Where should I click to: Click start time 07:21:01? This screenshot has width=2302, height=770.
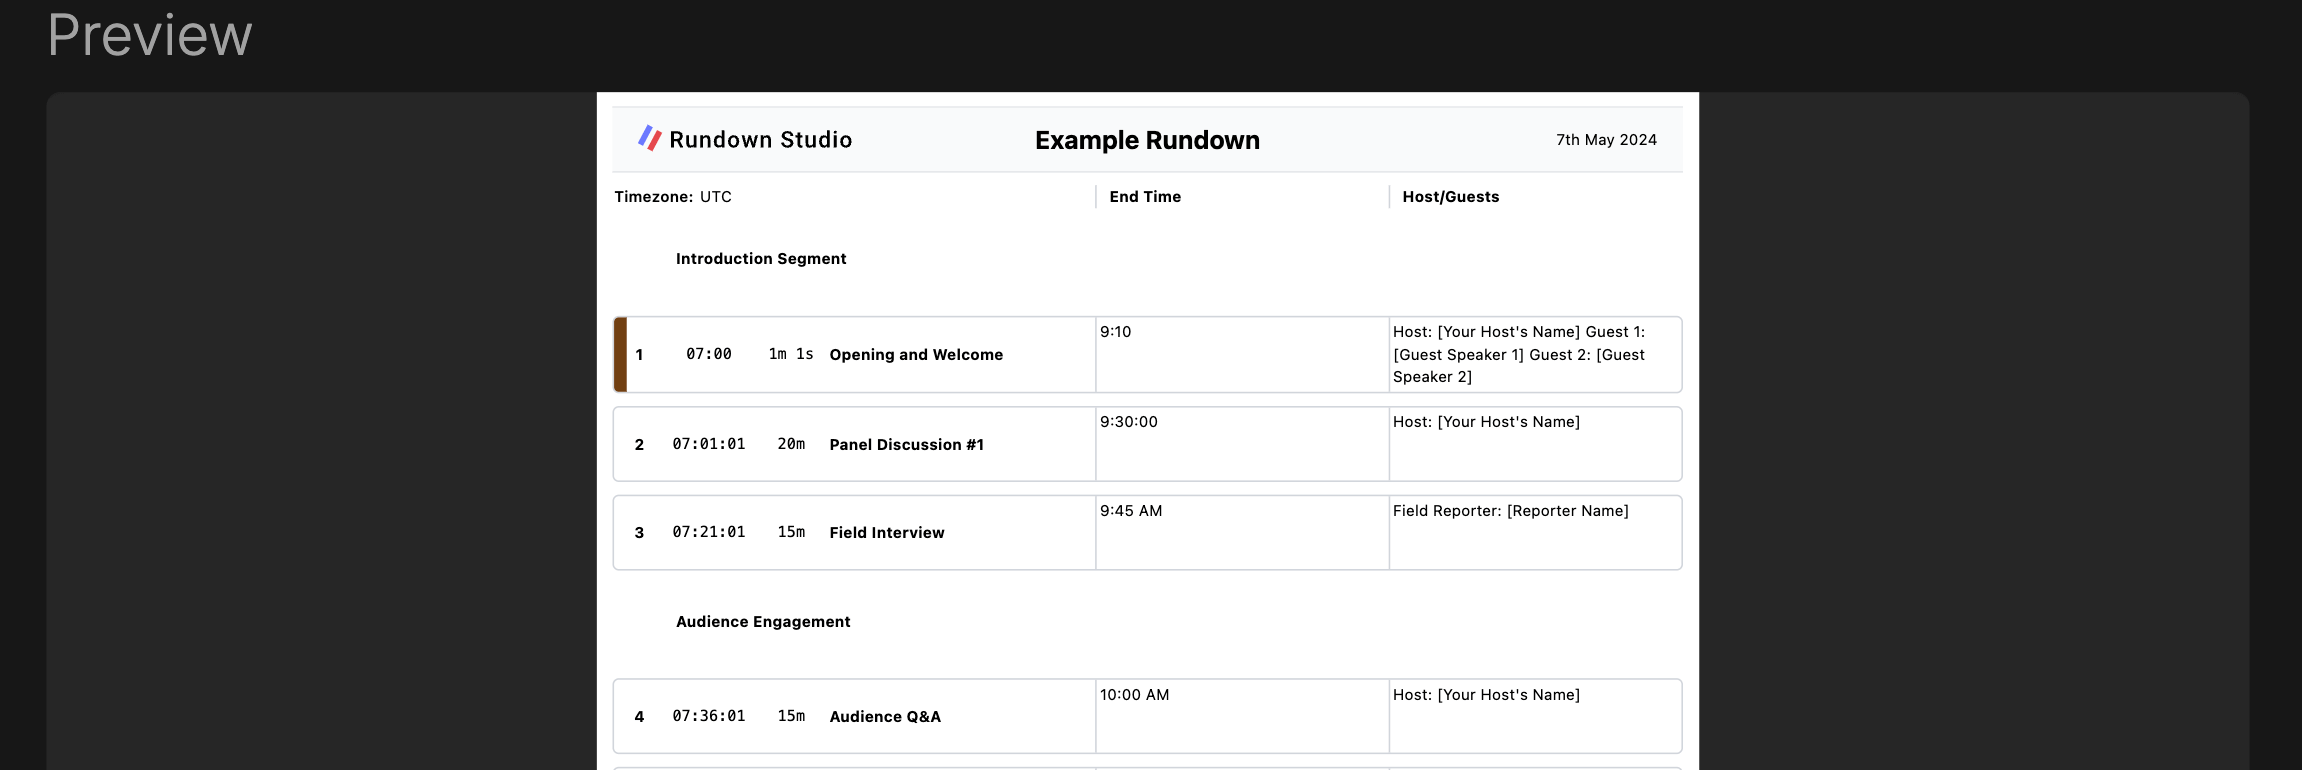tap(709, 532)
